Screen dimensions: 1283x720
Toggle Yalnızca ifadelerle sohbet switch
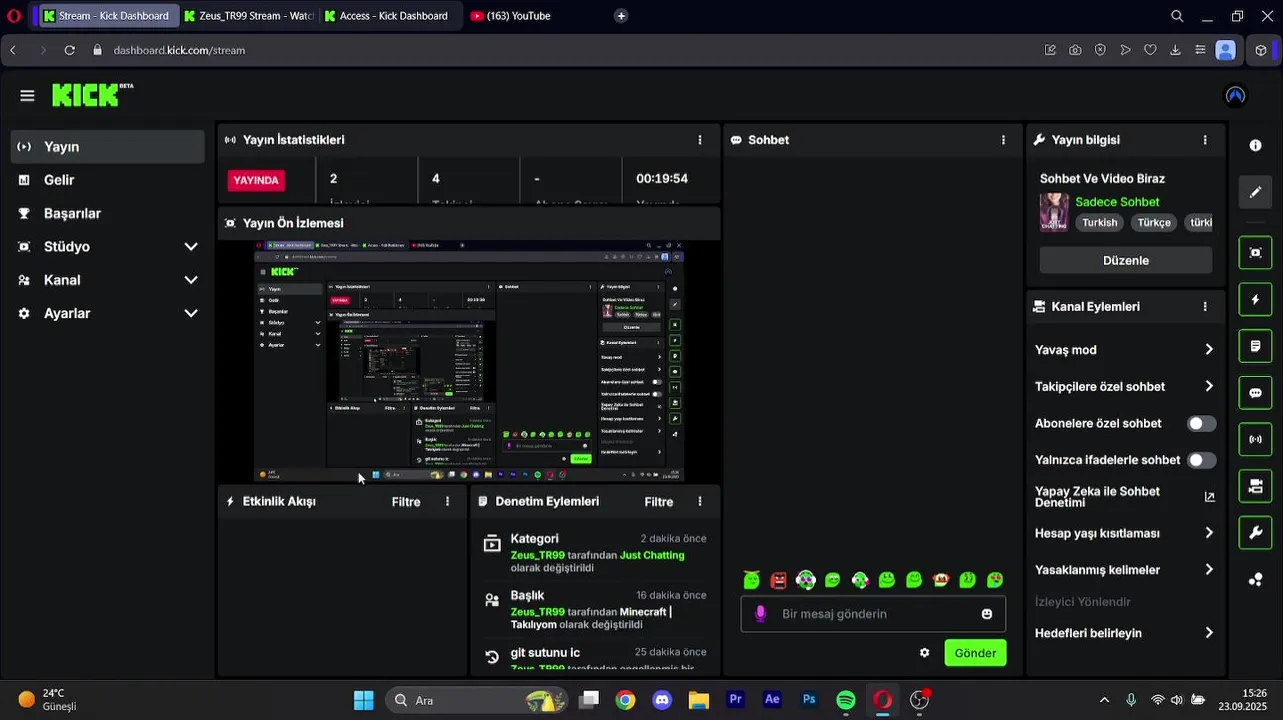pos(1201,460)
